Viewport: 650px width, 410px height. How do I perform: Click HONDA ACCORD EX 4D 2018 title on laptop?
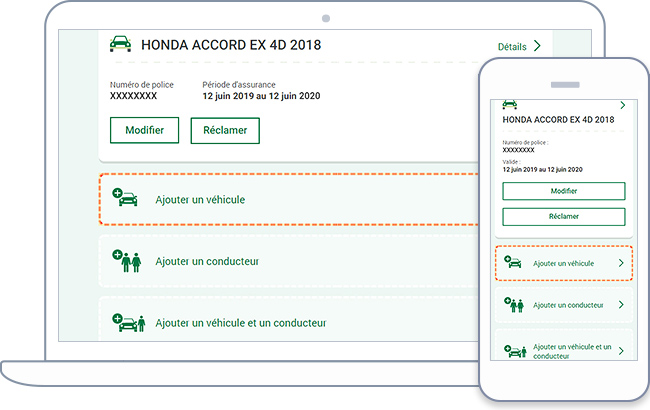[231, 45]
